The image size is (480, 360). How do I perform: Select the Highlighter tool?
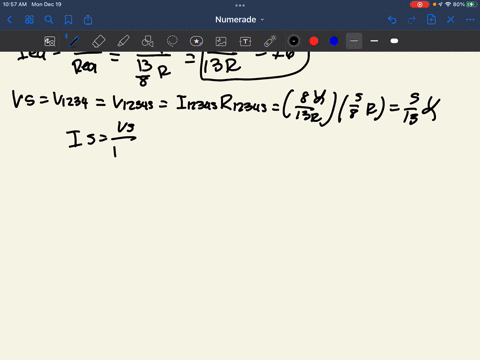click(123, 41)
